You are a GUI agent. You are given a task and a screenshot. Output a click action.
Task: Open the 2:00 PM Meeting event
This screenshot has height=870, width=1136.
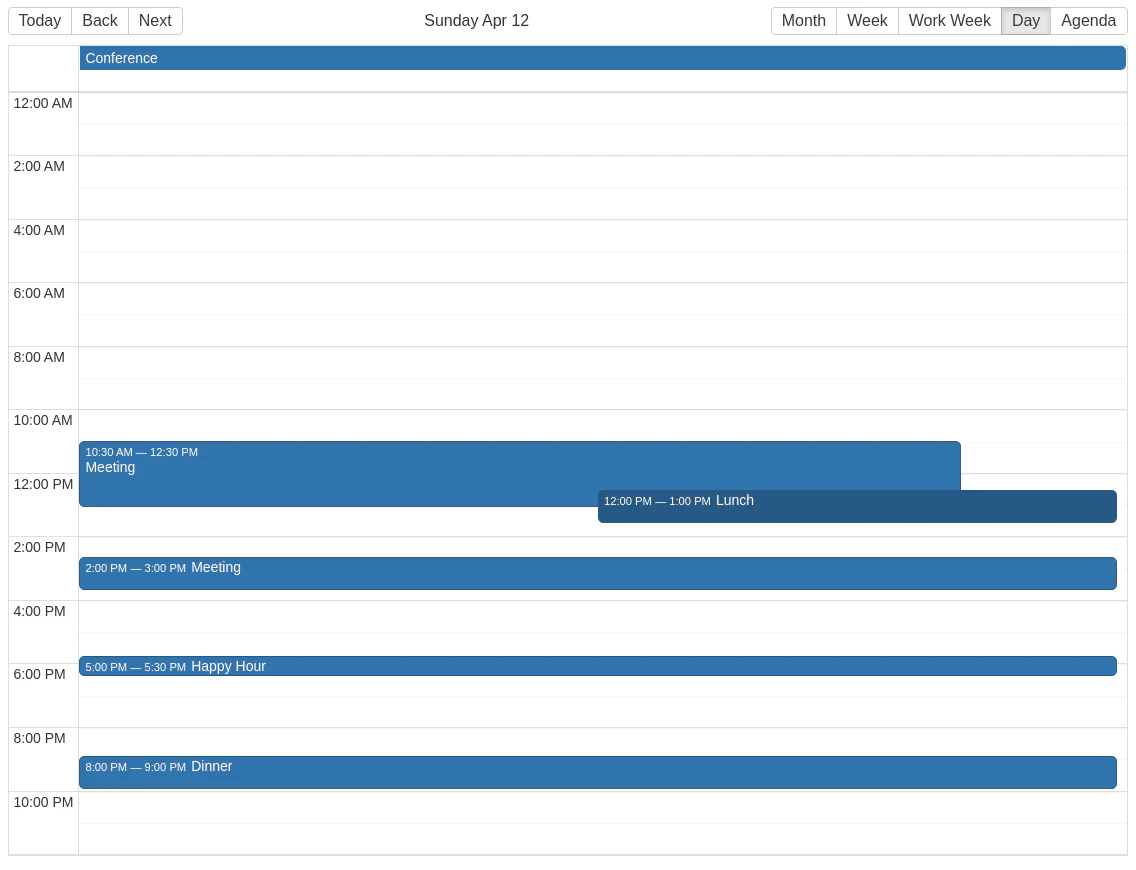598,573
